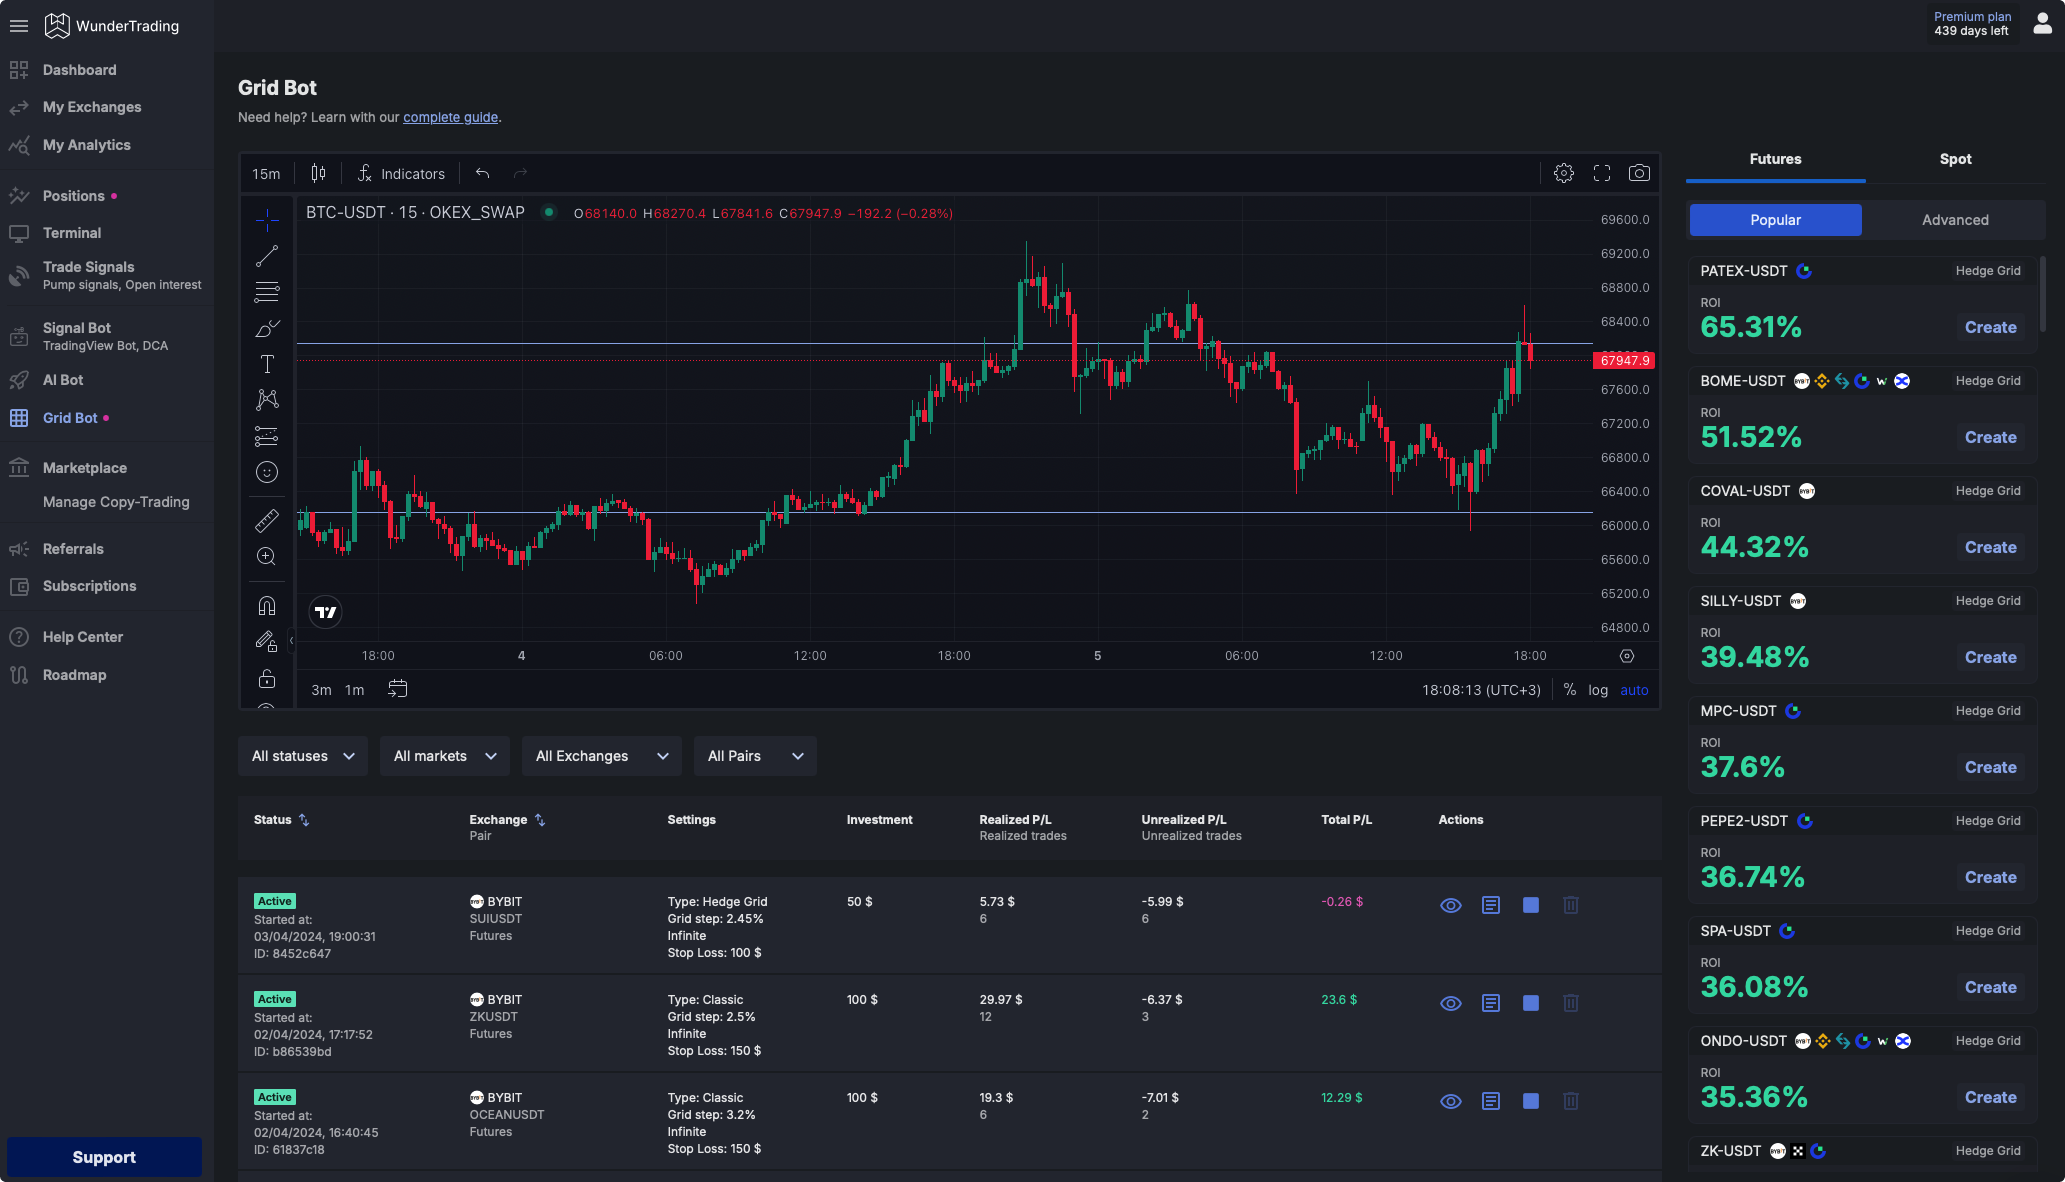The height and width of the screenshot is (1182, 2065).
Task: Create a PATEX-USDT hedge grid bot
Action: tap(1989, 327)
